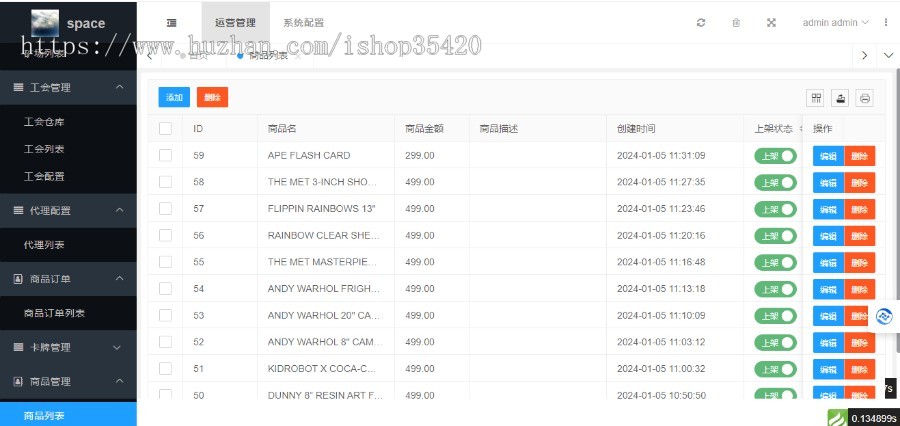Check the row with ID 58

165,182
